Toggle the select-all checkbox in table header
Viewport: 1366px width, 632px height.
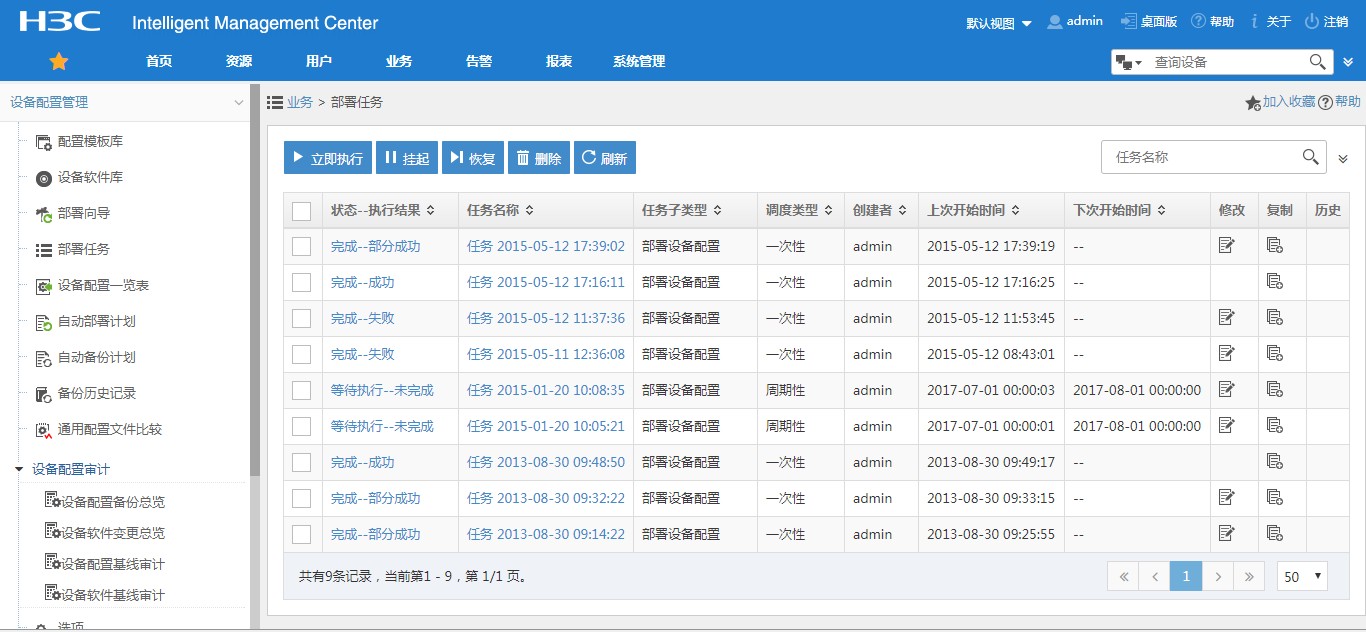click(x=302, y=211)
